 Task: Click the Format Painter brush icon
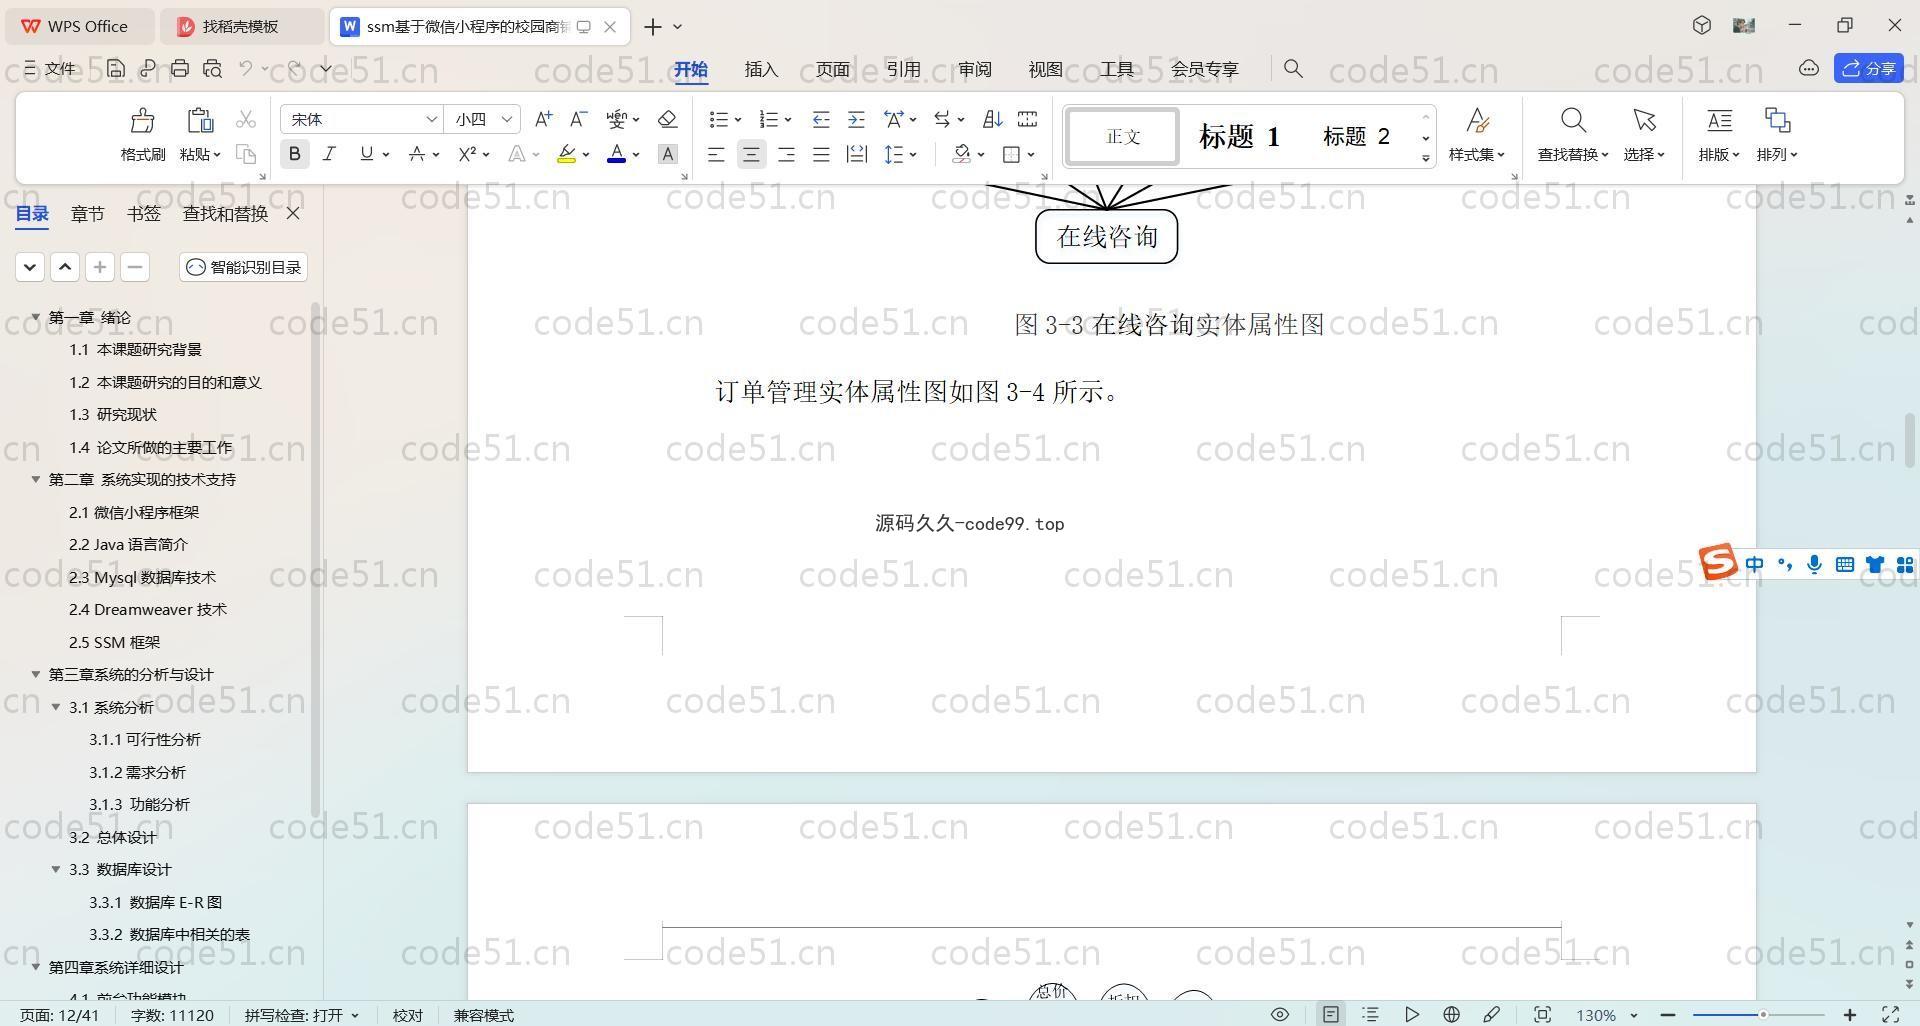click(143, 121)
